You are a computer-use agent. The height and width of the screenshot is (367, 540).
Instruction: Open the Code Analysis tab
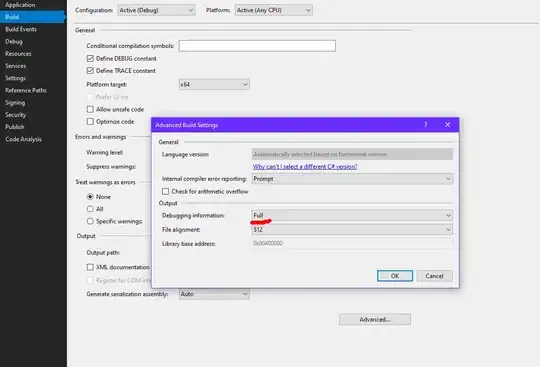(23, 139)
